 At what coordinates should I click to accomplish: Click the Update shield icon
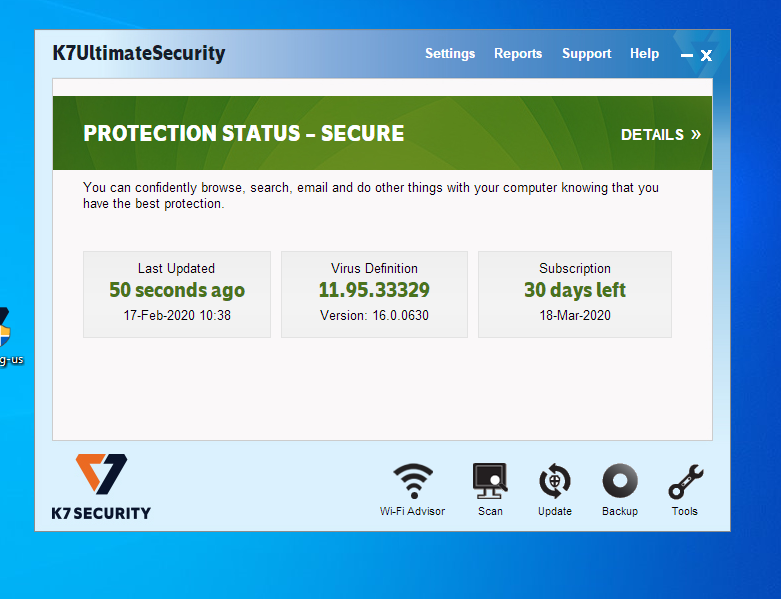point(554,482)
